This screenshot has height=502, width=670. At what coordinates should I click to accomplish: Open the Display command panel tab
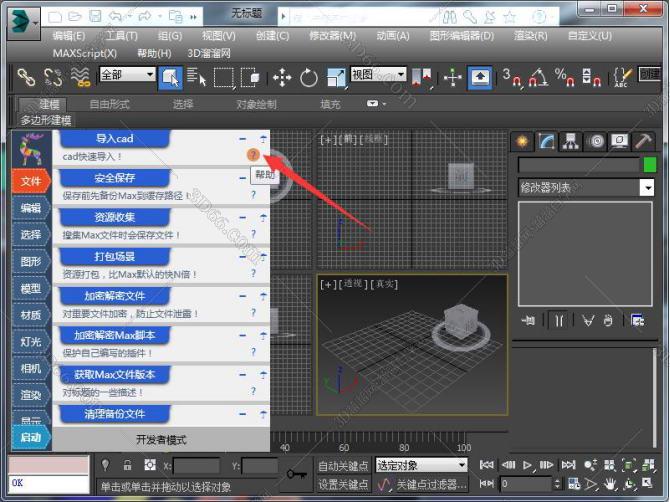coord(620,141)
